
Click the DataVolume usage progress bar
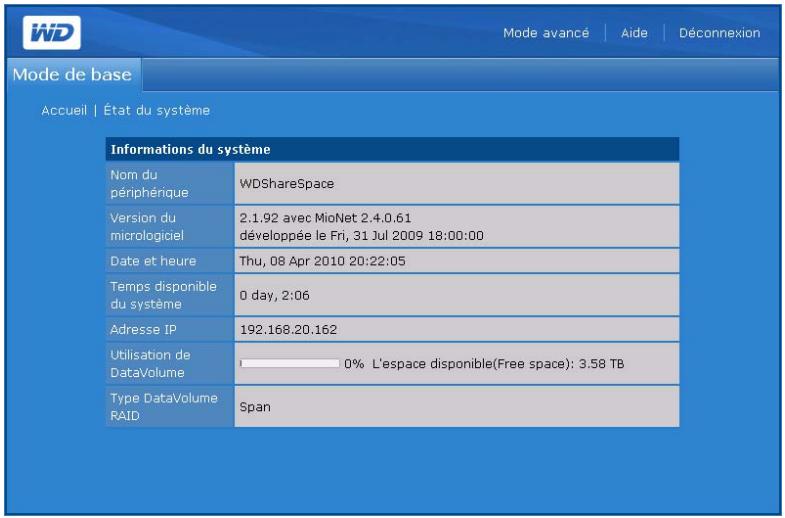click(289, 363)
